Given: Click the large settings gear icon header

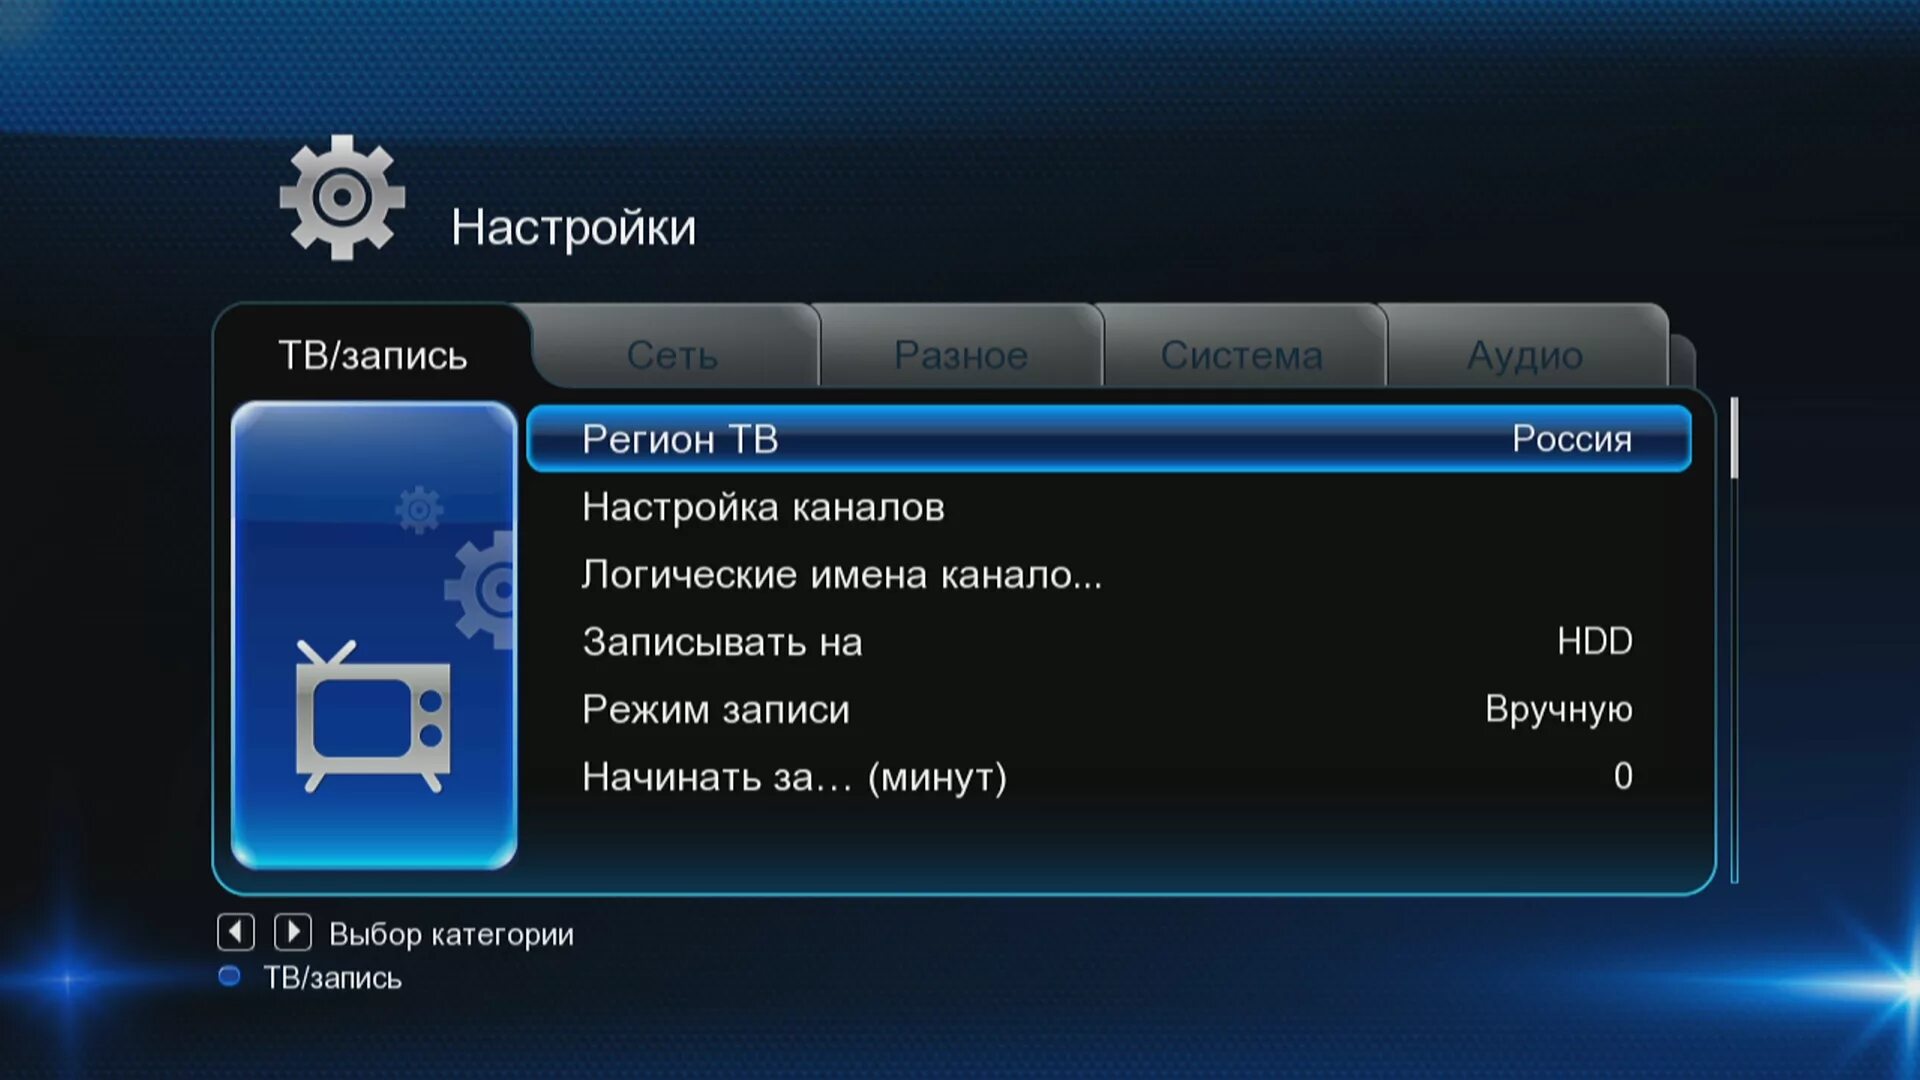Looking at the screenshot, I should pyautogui.click(x=343, y=204).
